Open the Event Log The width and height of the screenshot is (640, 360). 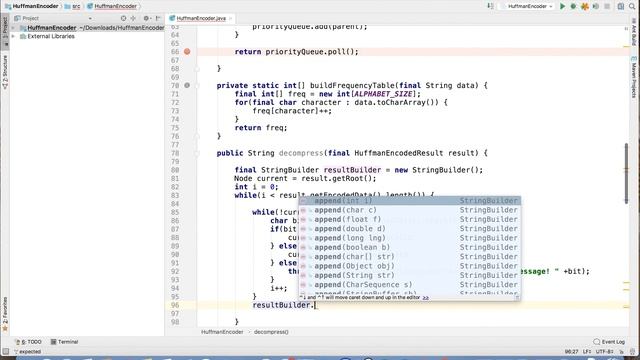(x=609, y=342)
